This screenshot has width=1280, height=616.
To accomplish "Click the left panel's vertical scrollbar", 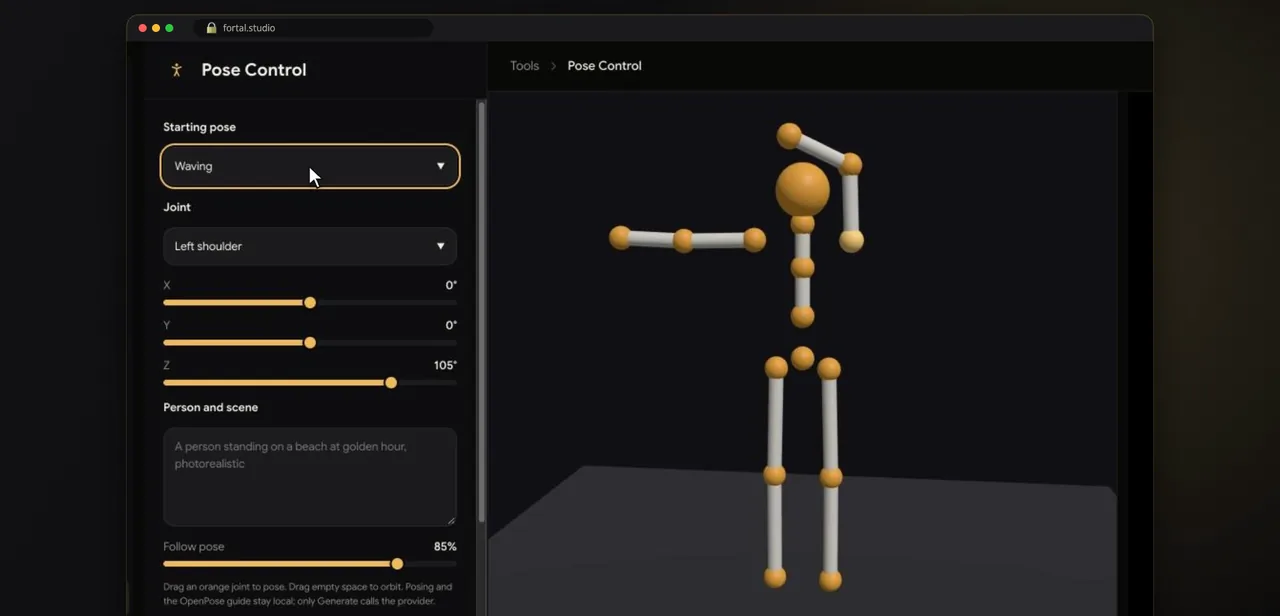I will 482,310.
